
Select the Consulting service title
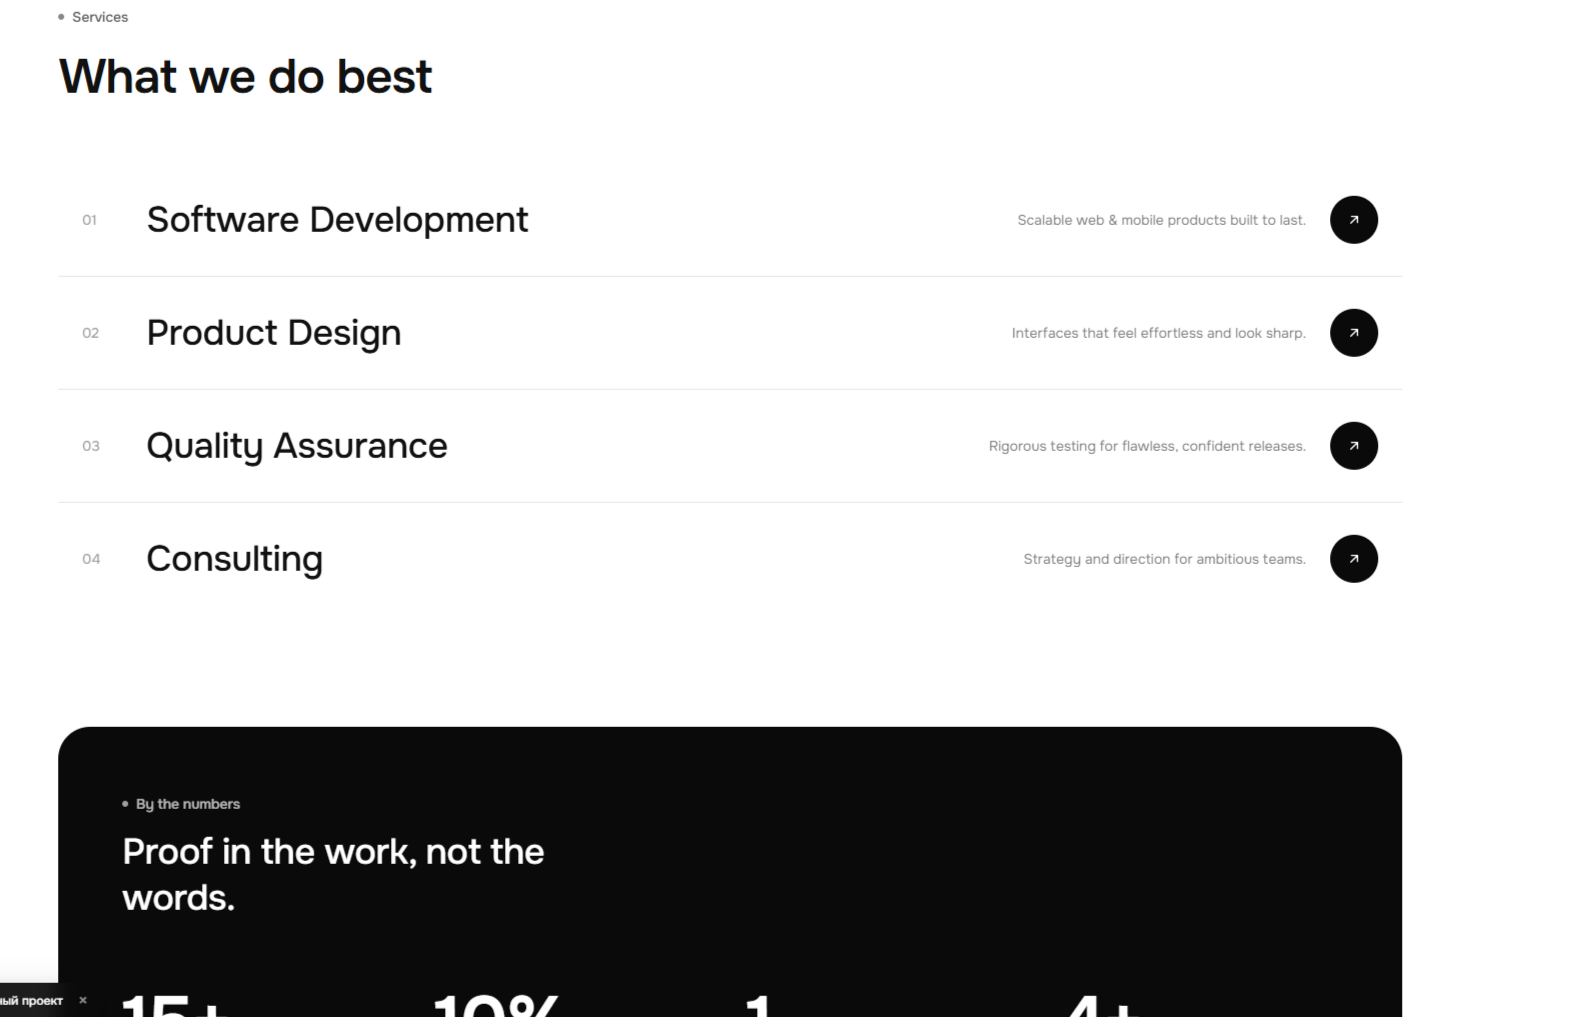(x=234, y=559)
